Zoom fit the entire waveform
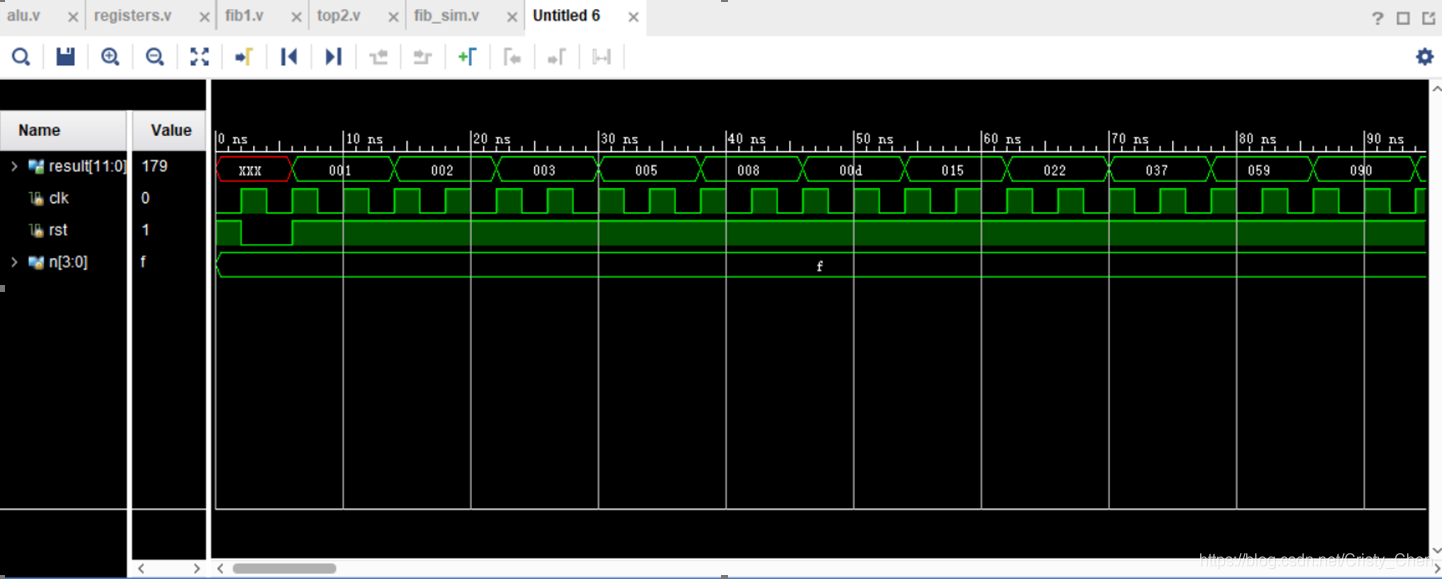The image size is (1442, 579). pyautogui.click(x=200, y=57)
